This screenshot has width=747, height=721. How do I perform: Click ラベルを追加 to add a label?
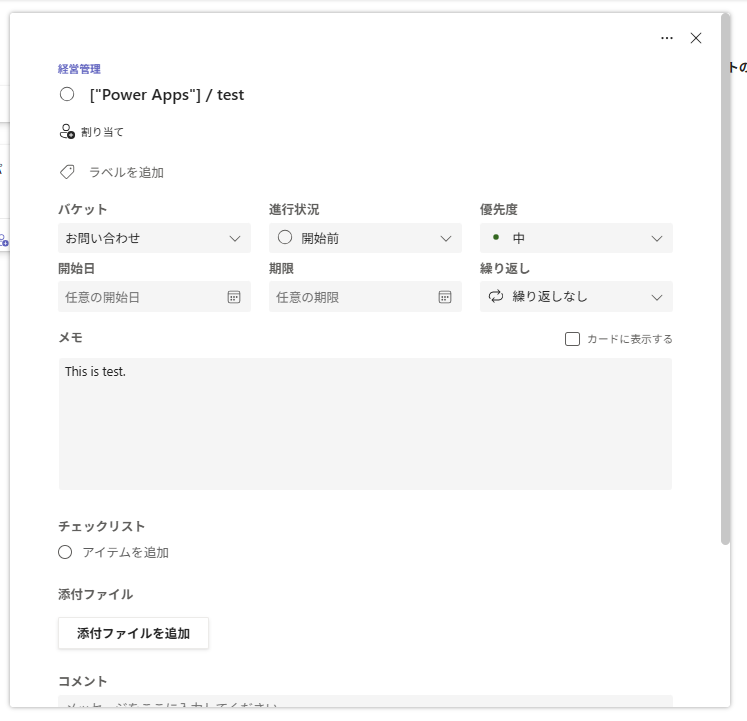pyautogui.click(x=126, y=173)
